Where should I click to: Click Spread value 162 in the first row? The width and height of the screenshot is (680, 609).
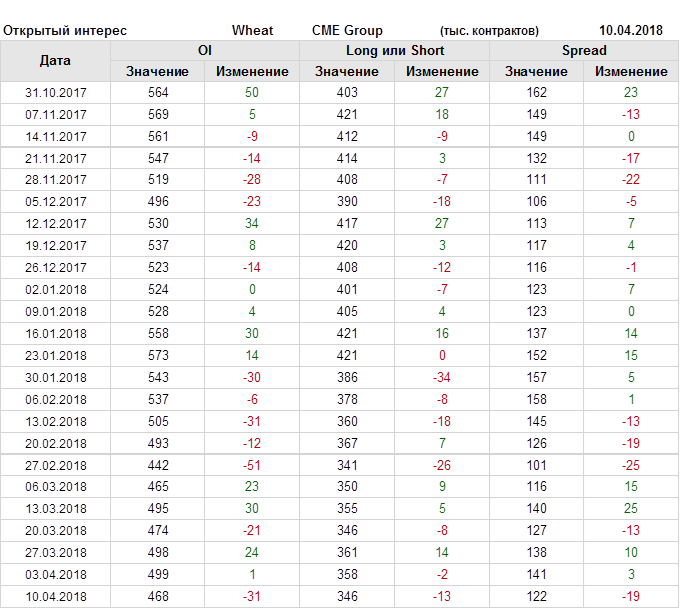536,92
